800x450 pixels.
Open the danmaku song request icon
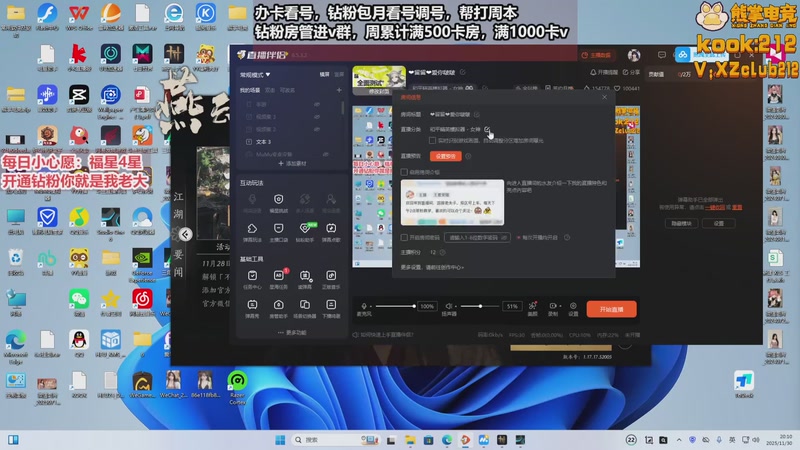coord(331,232)
